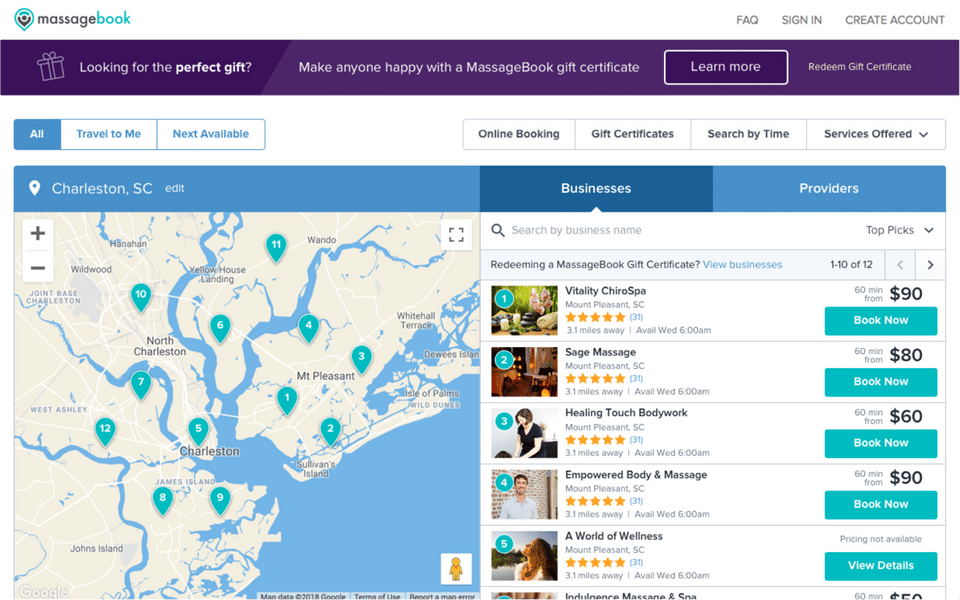Toggle the Online Booking filter
This screenshot has width=960, height=600.
[518, 134]
